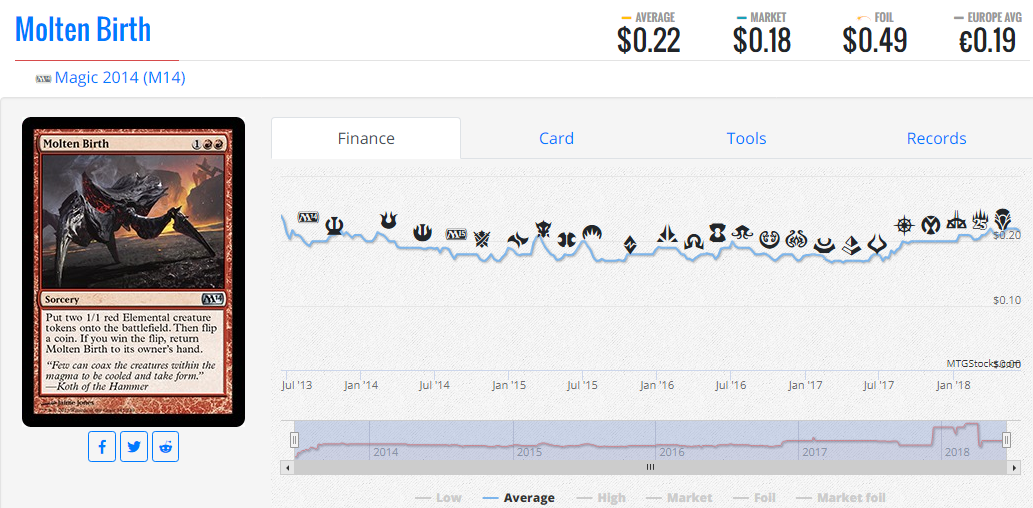
Task: Click the Fate Reforged set symbol
Action: 518,240
